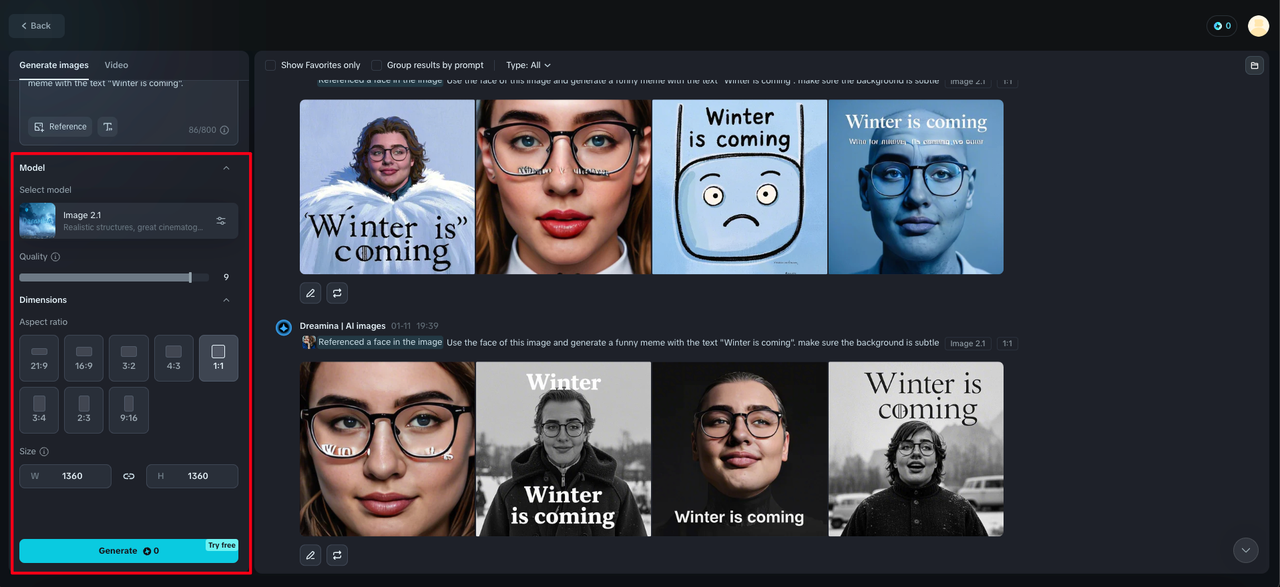Choose the 4:3 aspect ratio
Image resolution: width=1280 pixels, height=587 pixels.
click(x=174, y=358)
